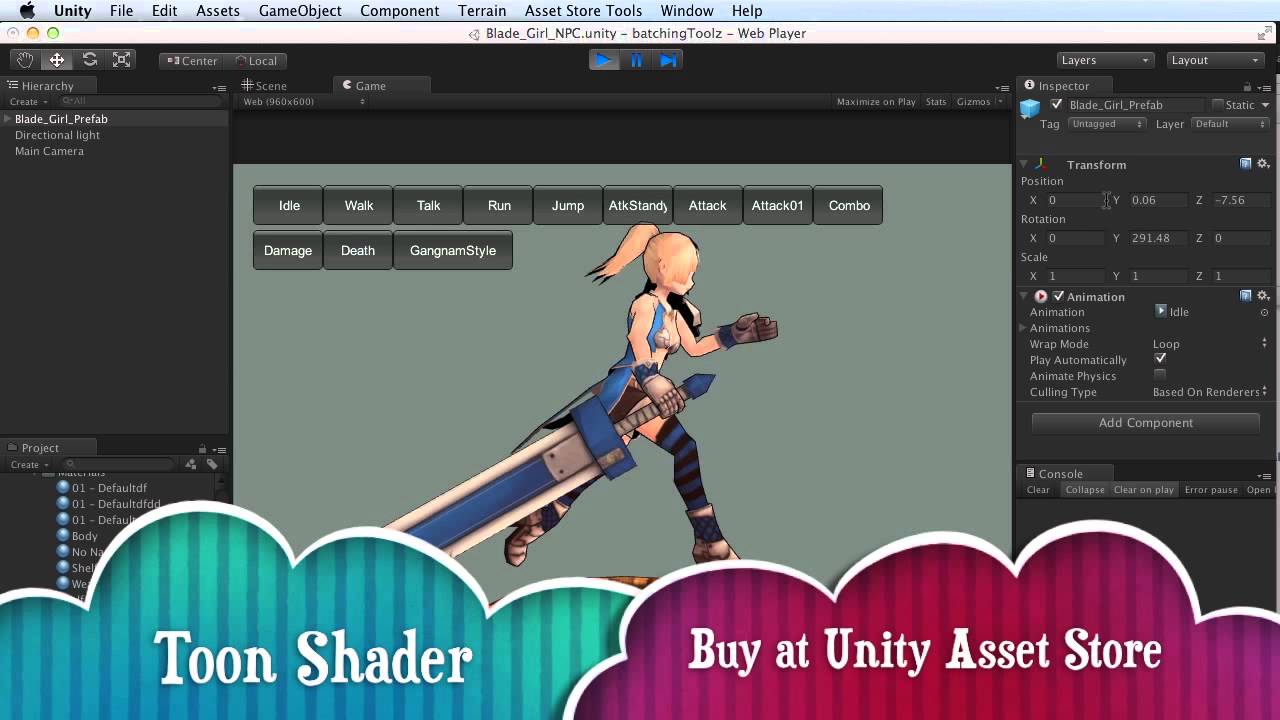
Task: Click Project search-by-type icon
Action: 191,464
